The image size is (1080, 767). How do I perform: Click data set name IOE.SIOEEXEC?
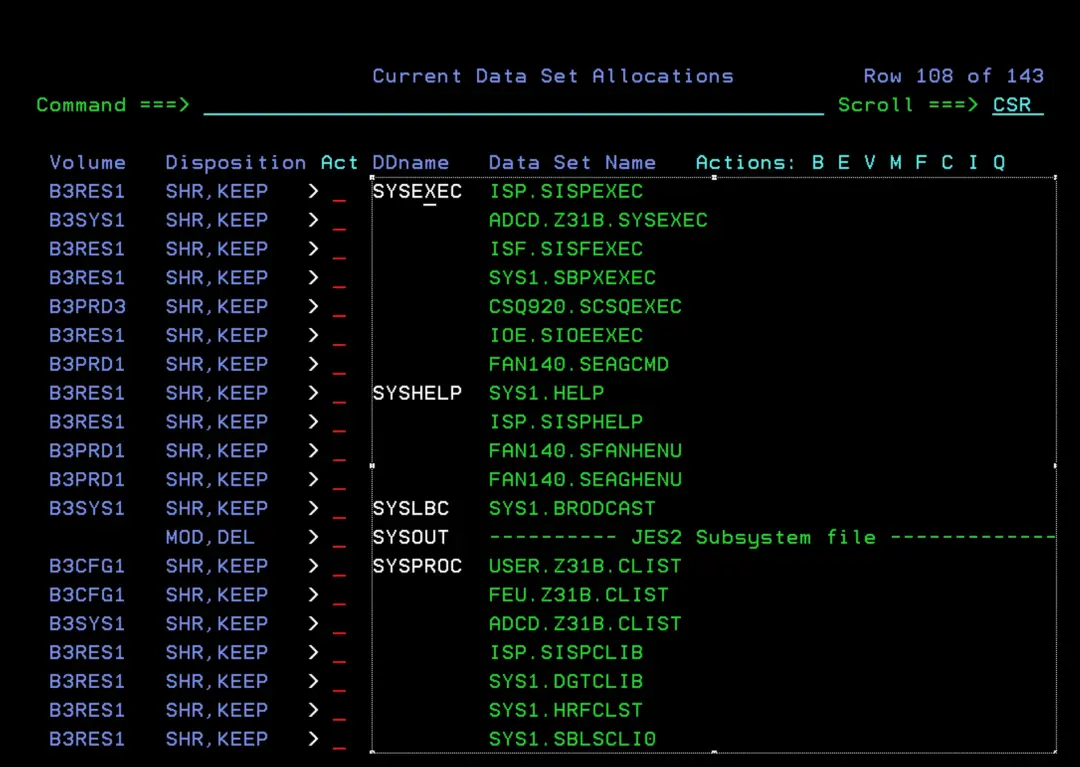565,335
